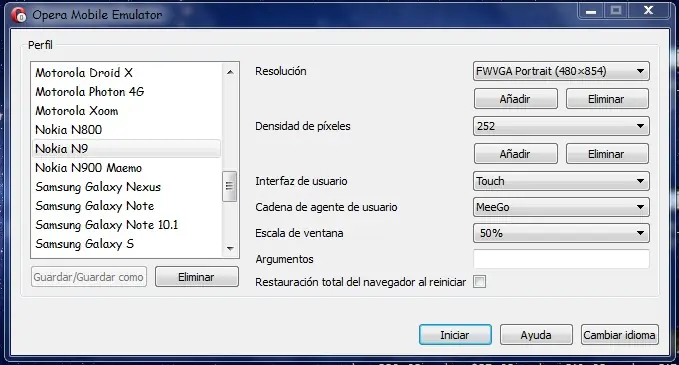Minimize the Opera Mobile Emulator window
The image size is (679, 365).
(x=591, y=11)
